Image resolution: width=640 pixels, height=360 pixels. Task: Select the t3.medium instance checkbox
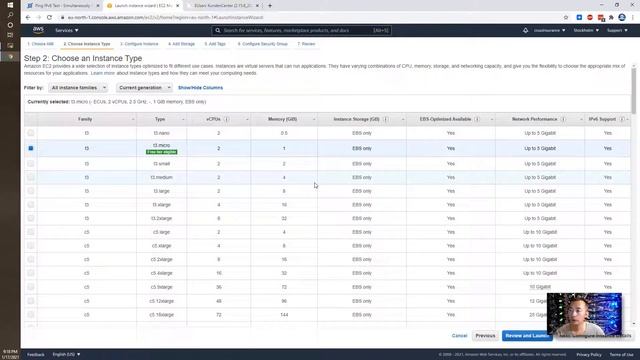[x=31, y=177]
